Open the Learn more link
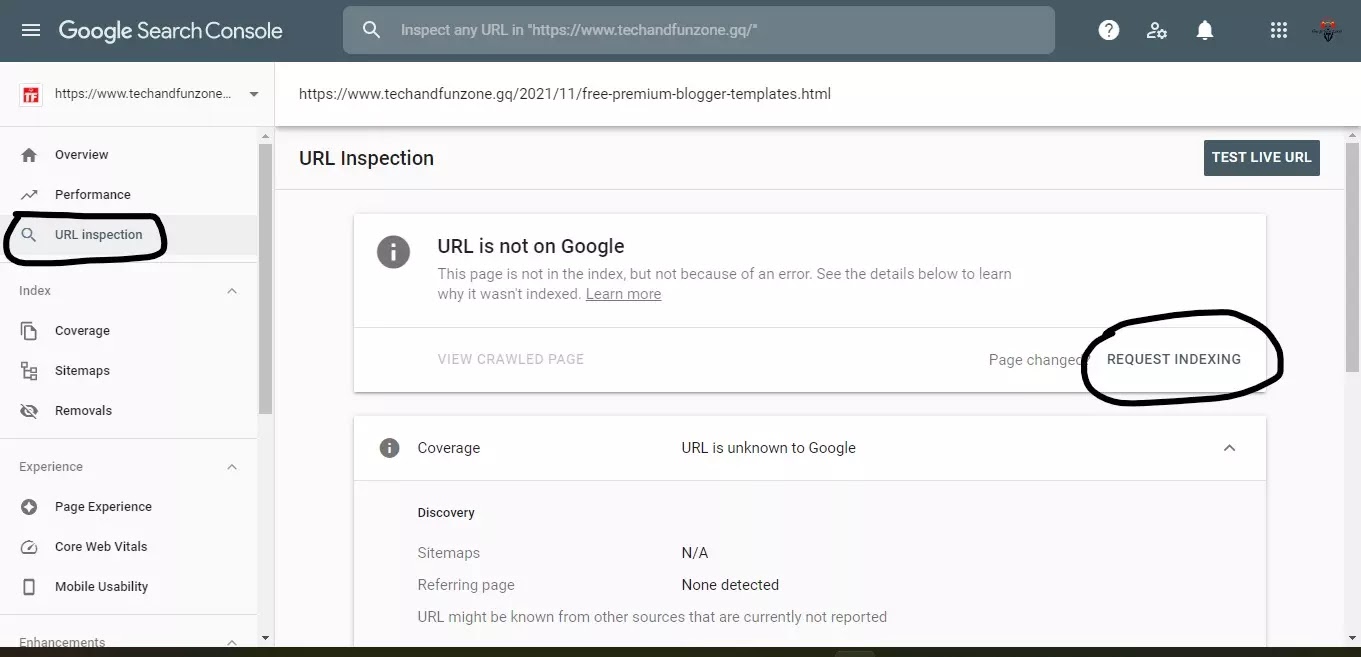1361x657 pixels. pos(623,294)
